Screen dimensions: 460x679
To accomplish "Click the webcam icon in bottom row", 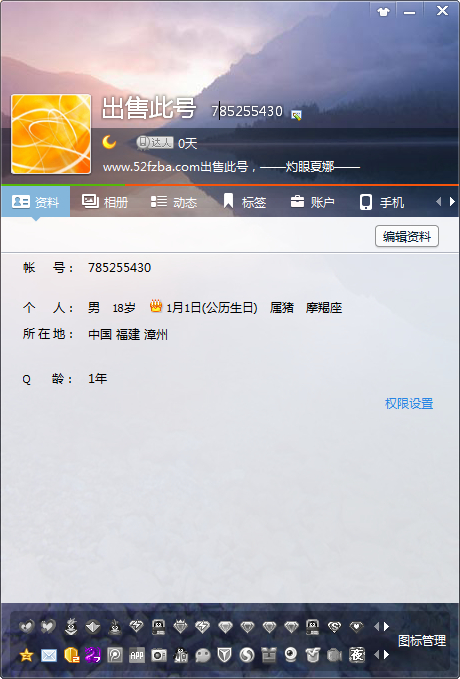I will (291, 655).
